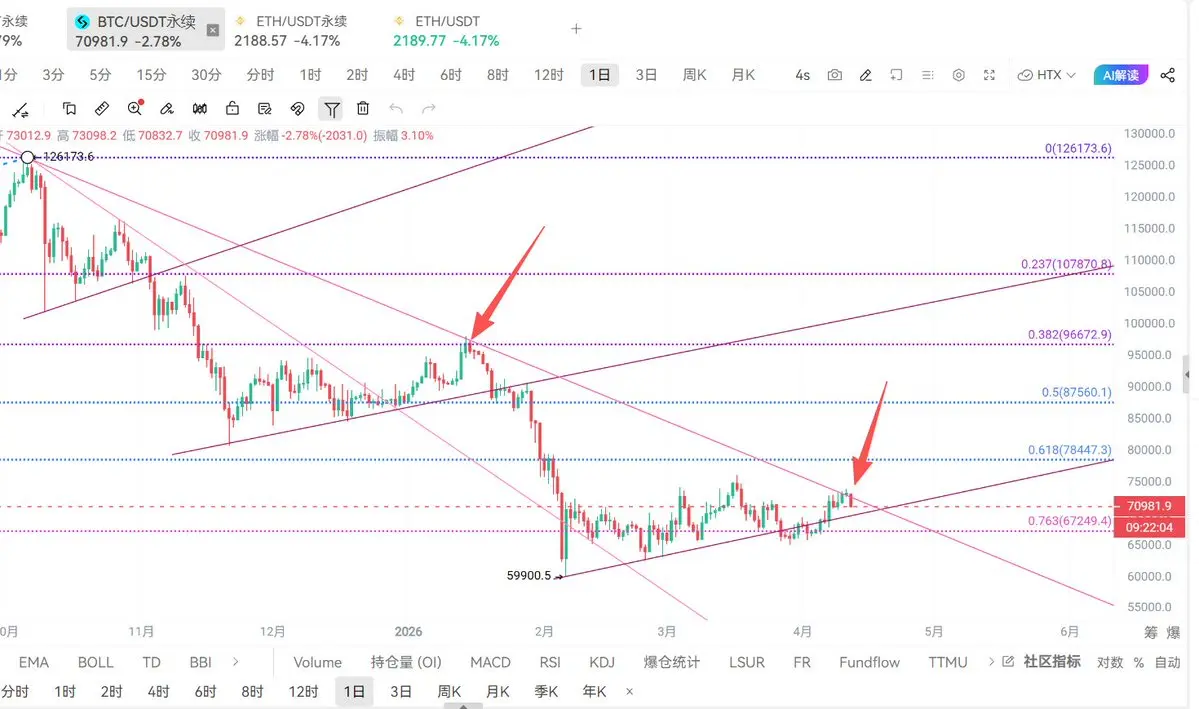The height and width of the screenshot is (709, 1199).
Task: Switch to ETH/USDT spot tab
Action: click(x=446, y=31)
